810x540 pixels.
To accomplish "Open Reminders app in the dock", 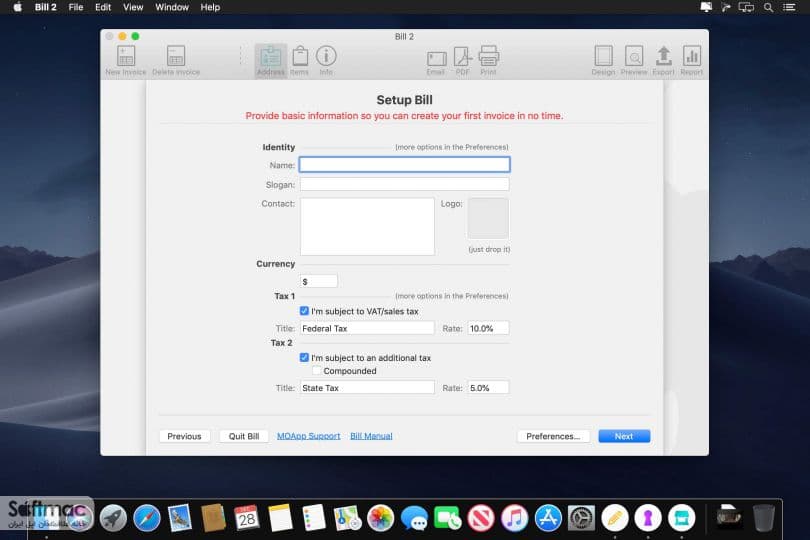I will coord(314,518).
